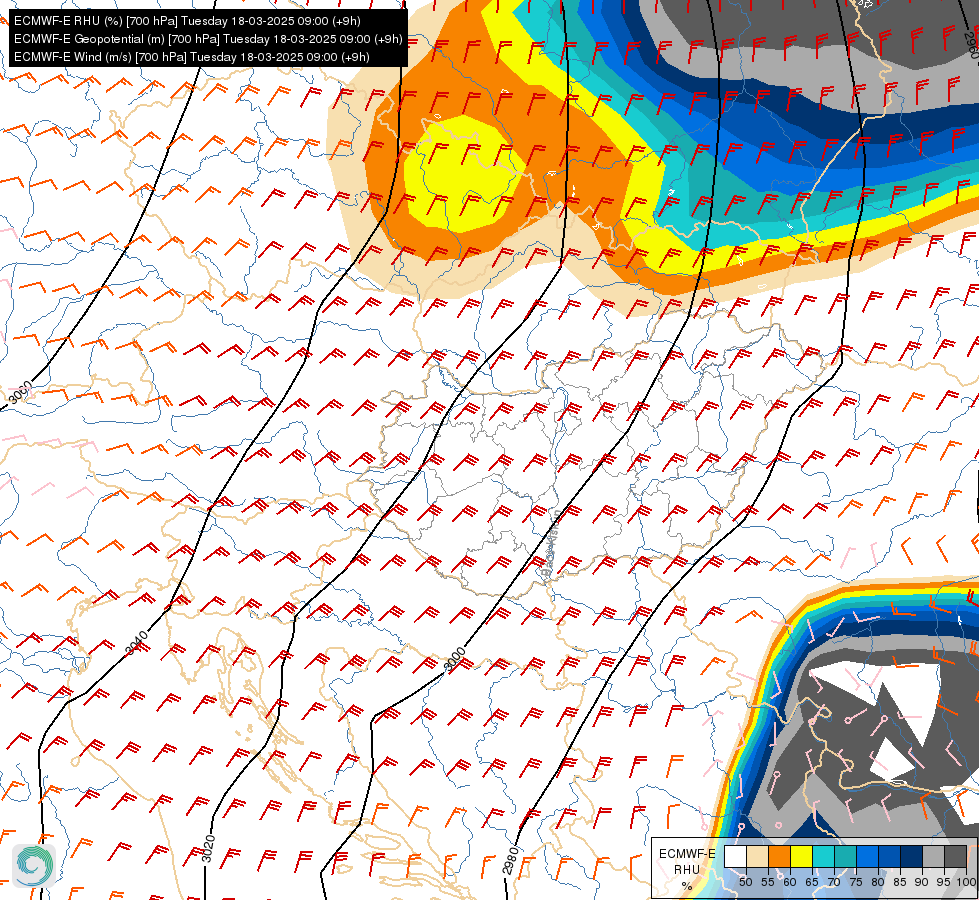Click the RHU label in the legend

[x=687, y=869]
